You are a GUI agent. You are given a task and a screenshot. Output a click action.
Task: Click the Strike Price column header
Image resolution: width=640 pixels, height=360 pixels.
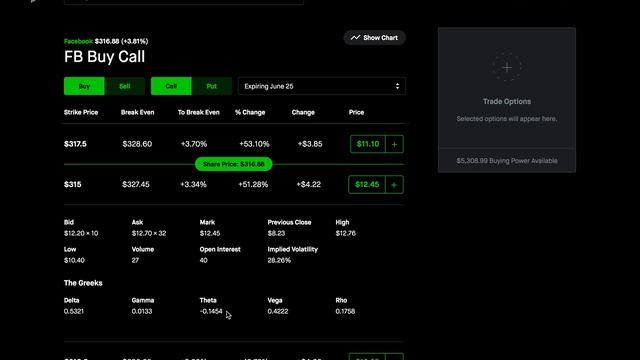pyautogui.click(x=81, y=112)
